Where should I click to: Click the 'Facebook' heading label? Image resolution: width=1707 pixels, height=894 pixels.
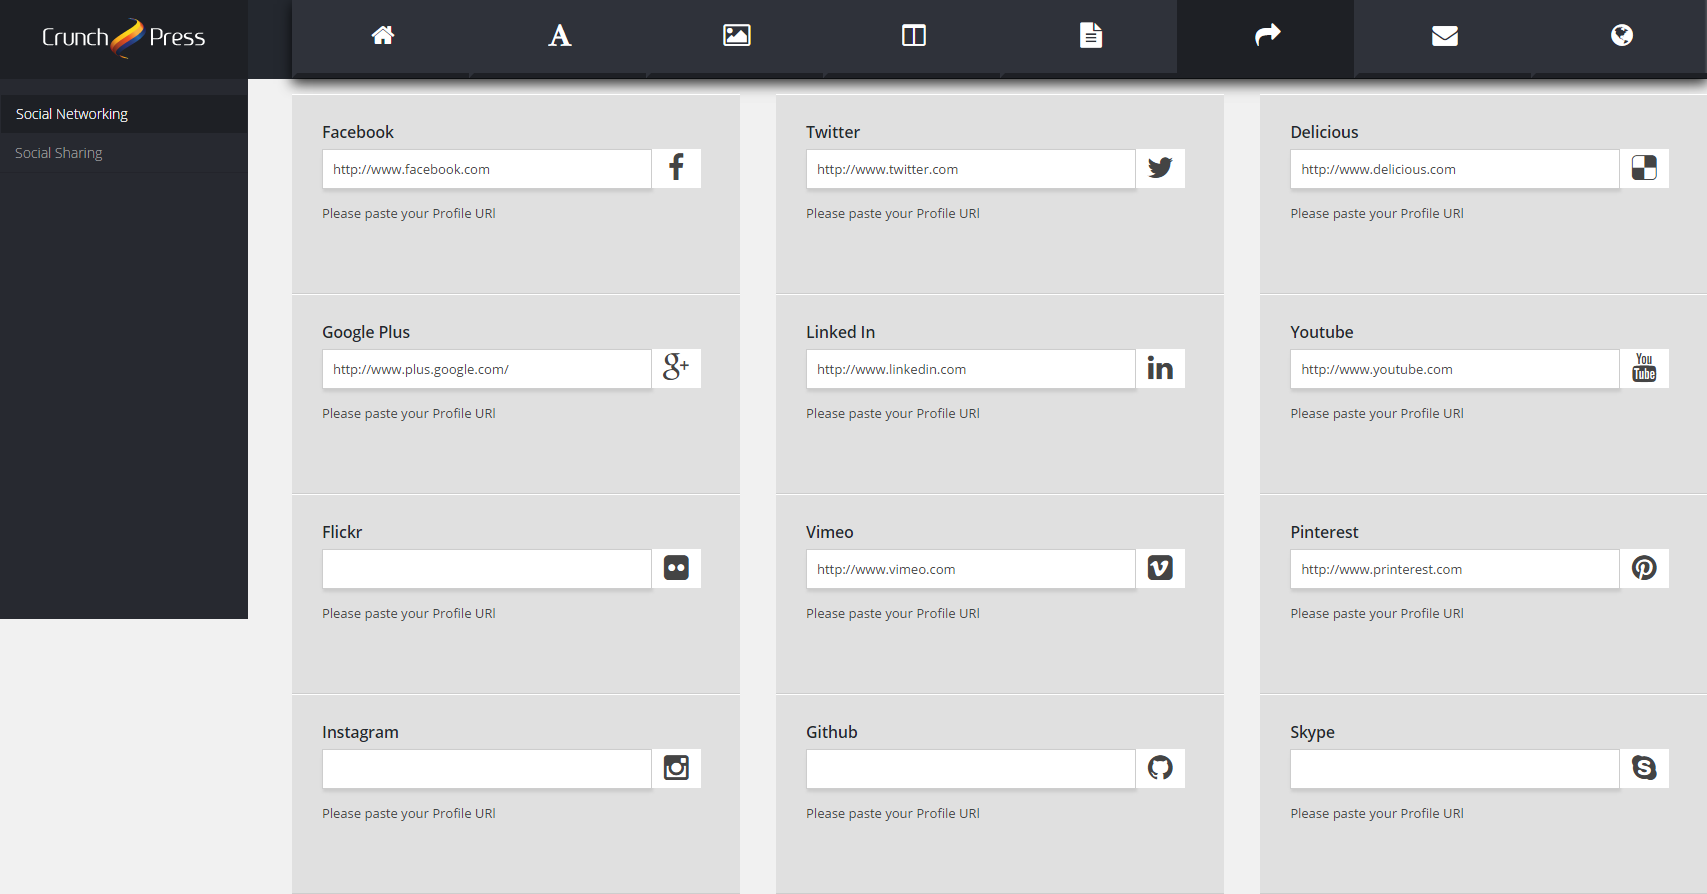(358, 132)
